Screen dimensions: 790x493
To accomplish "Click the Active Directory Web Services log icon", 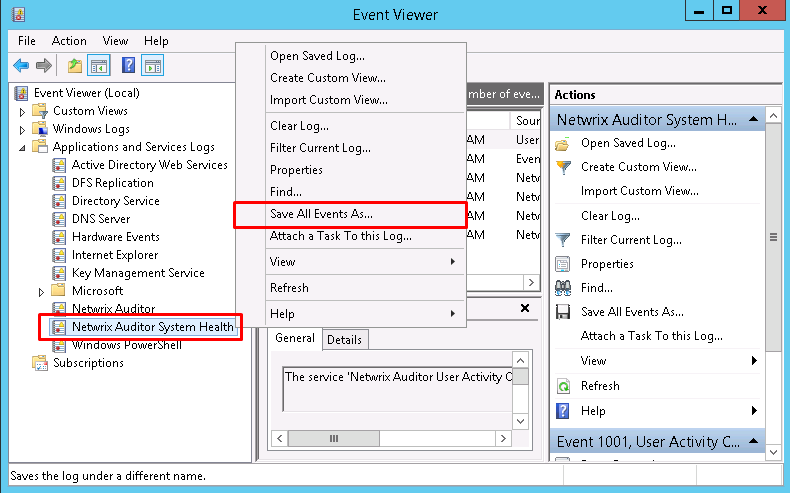I will coord(59,165).
